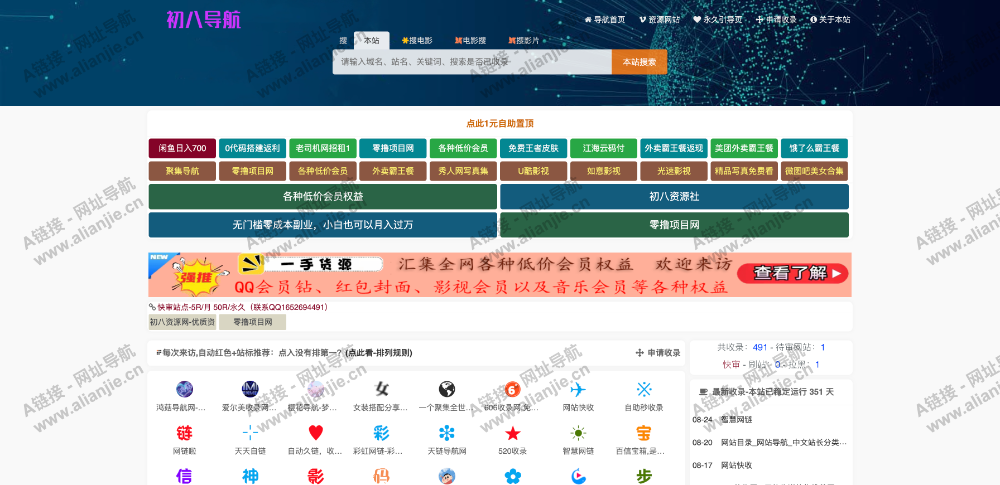The height and width of the screenshot is (485, 1000).
Task: Open the 爱尔美收录网 site icon
Action: pyautogui.click(x=250, y=389)
